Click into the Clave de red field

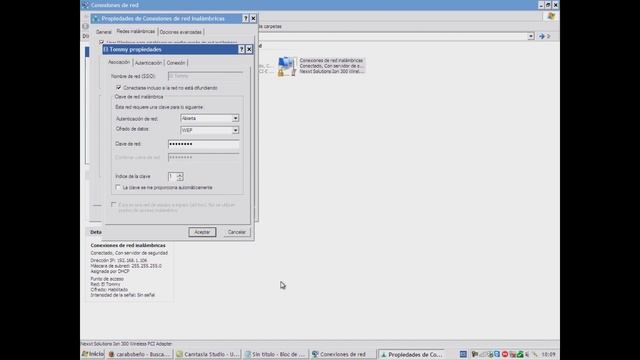[x=204, y=144]
